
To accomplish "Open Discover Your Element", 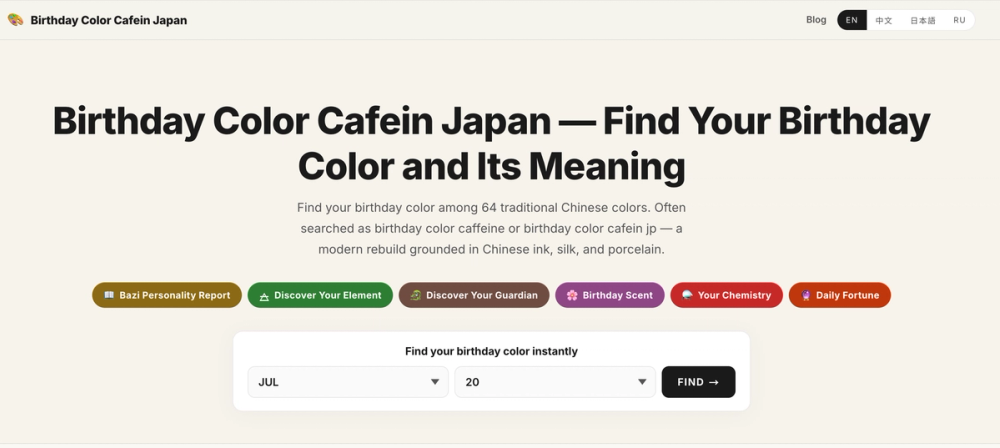I will [320, 295].
